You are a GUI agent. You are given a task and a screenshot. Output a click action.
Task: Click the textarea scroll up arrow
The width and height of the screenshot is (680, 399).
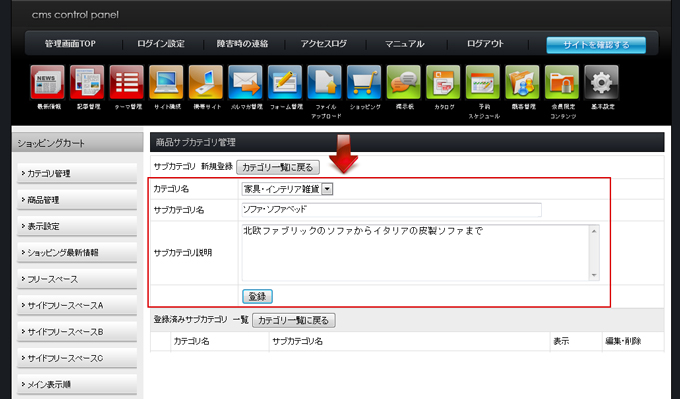594,231
